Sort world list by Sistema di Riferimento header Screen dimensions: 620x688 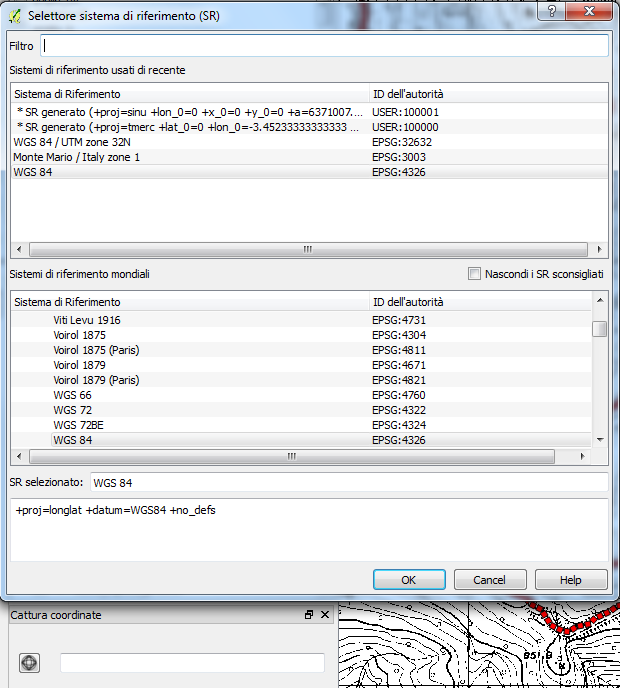tap(67, 302)
